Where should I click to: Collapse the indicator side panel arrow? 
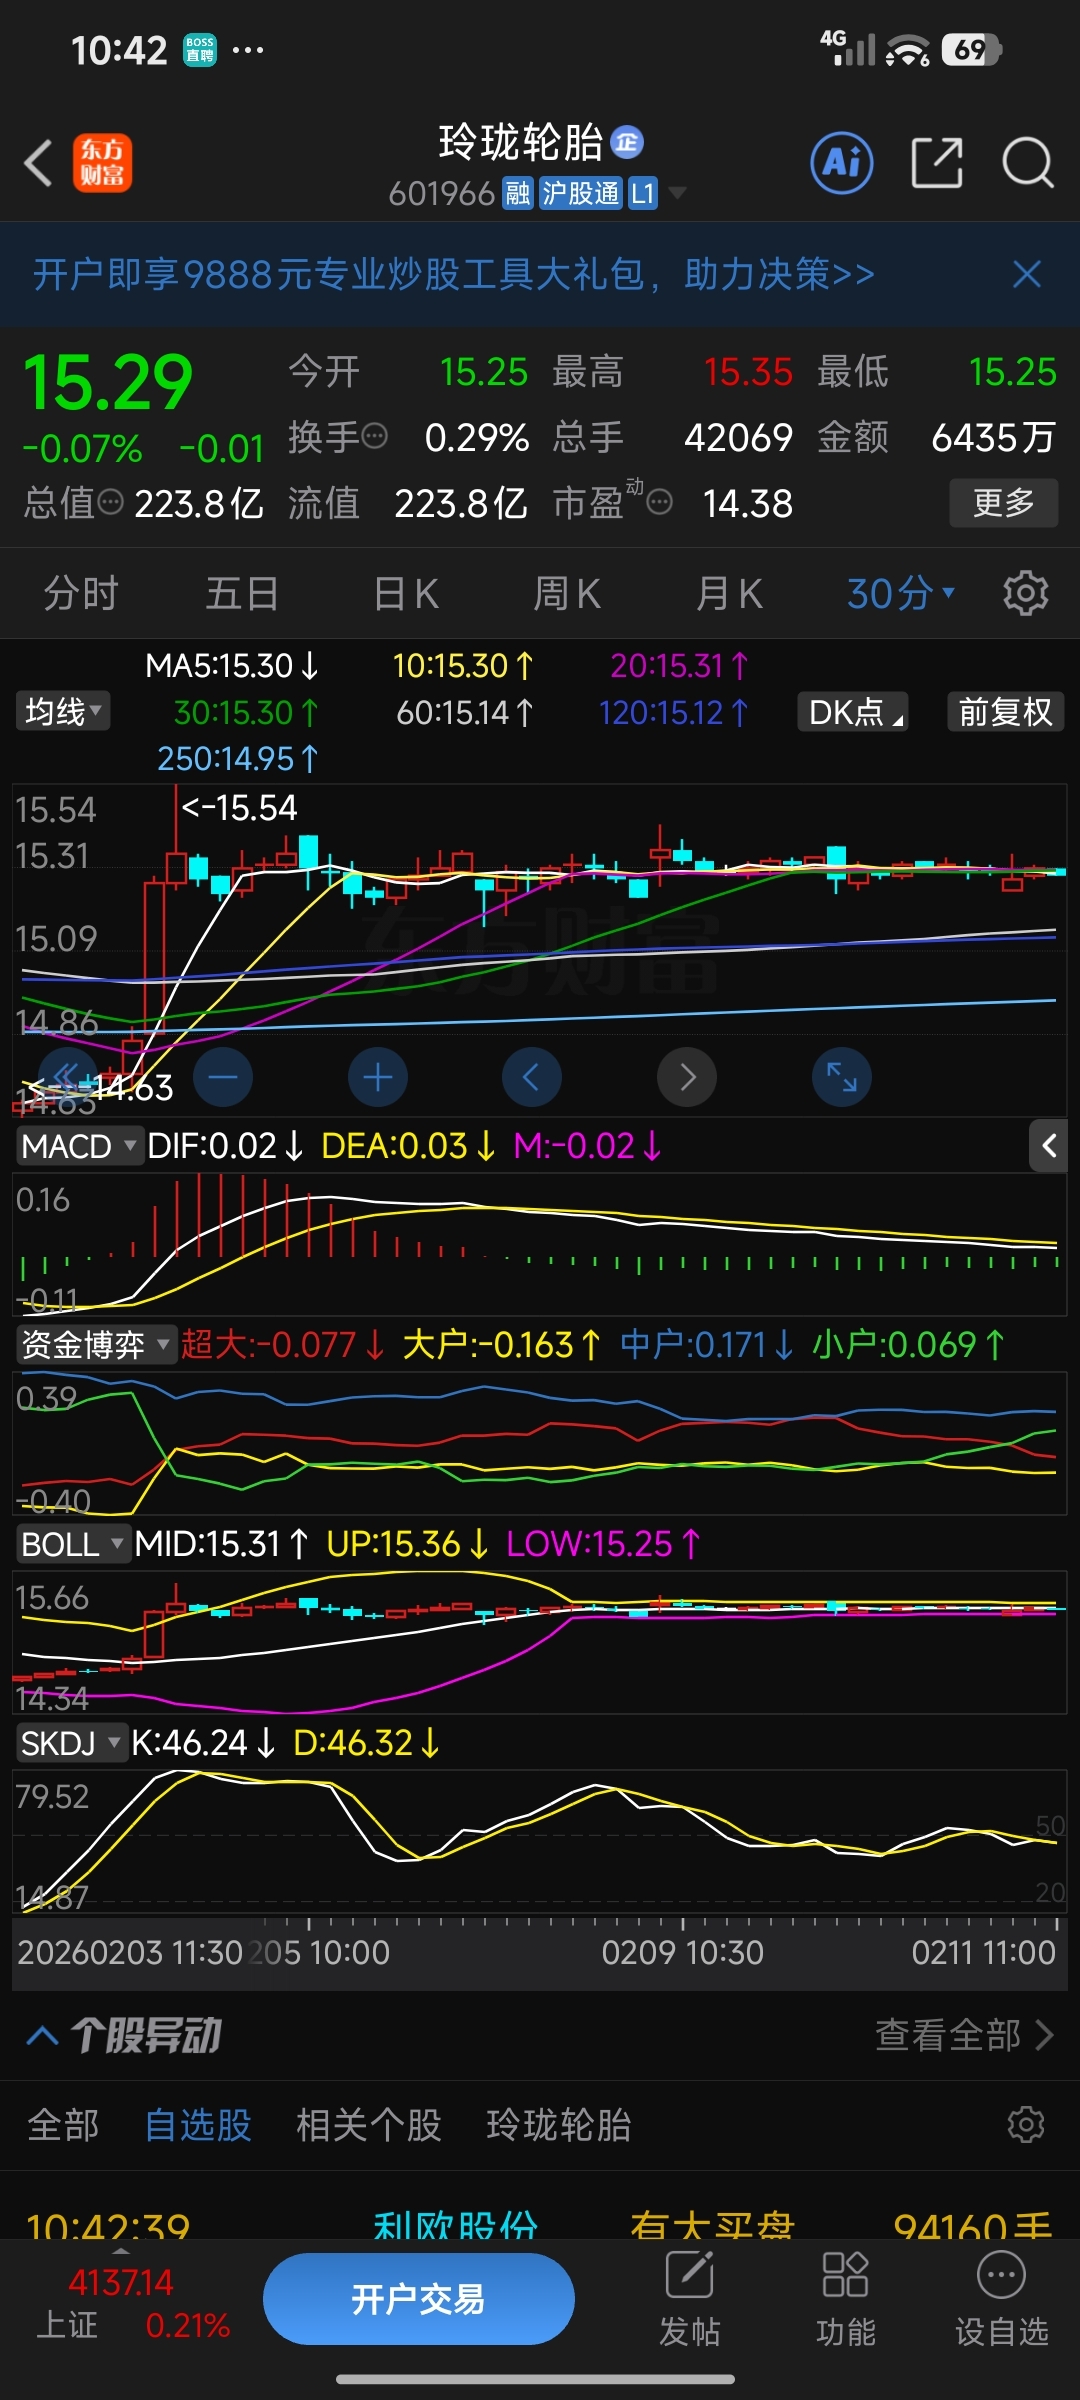(x=1049, y=1146)
